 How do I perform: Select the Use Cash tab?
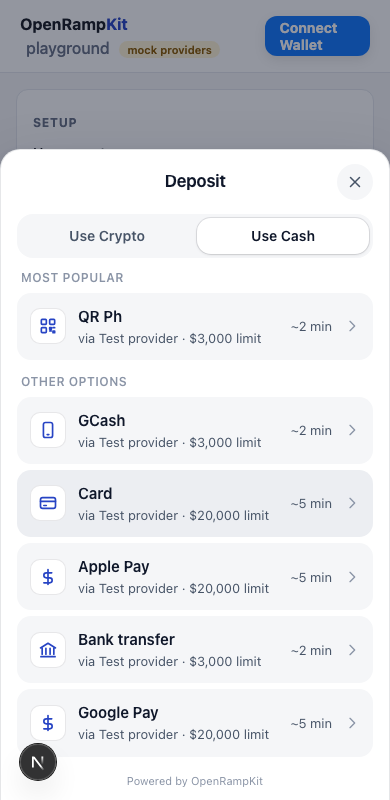click(x=283, y=236)
